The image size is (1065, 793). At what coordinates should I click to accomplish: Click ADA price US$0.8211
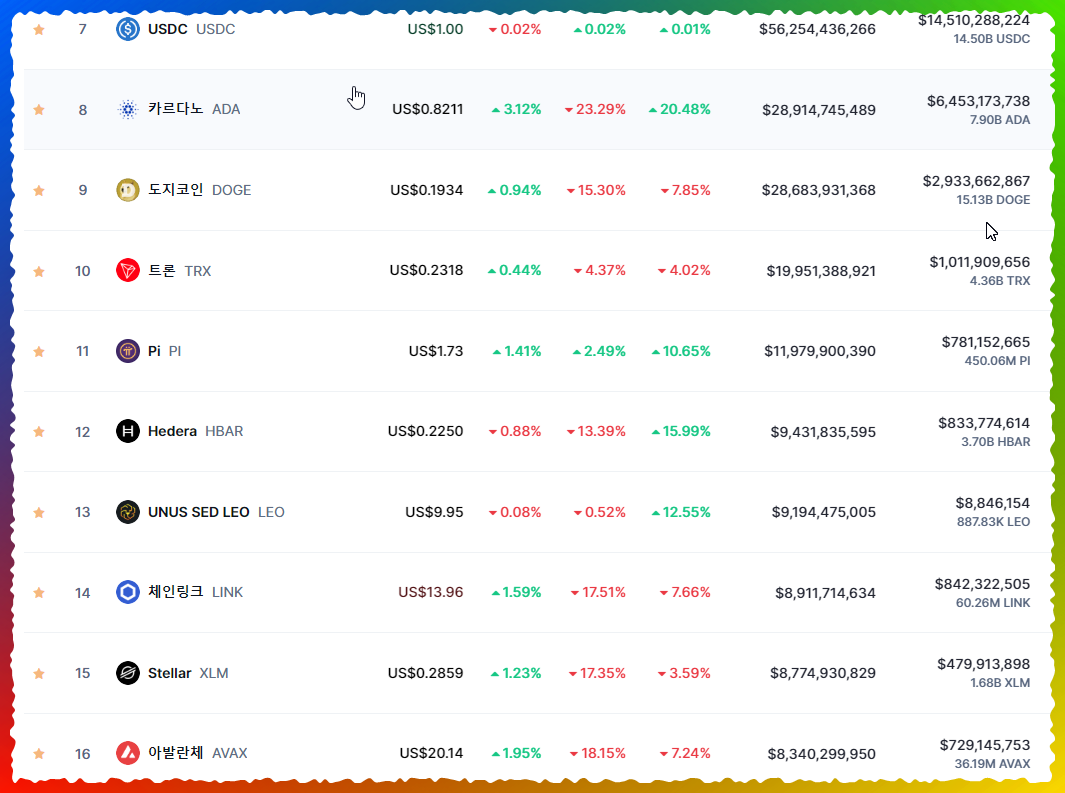tap(428, 109)
